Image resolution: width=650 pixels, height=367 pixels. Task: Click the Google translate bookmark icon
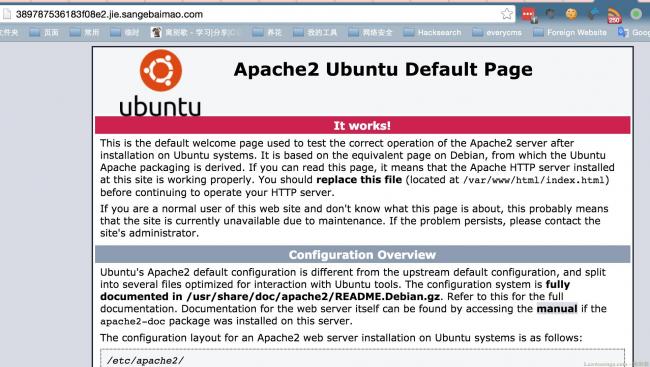pos(623,32)
